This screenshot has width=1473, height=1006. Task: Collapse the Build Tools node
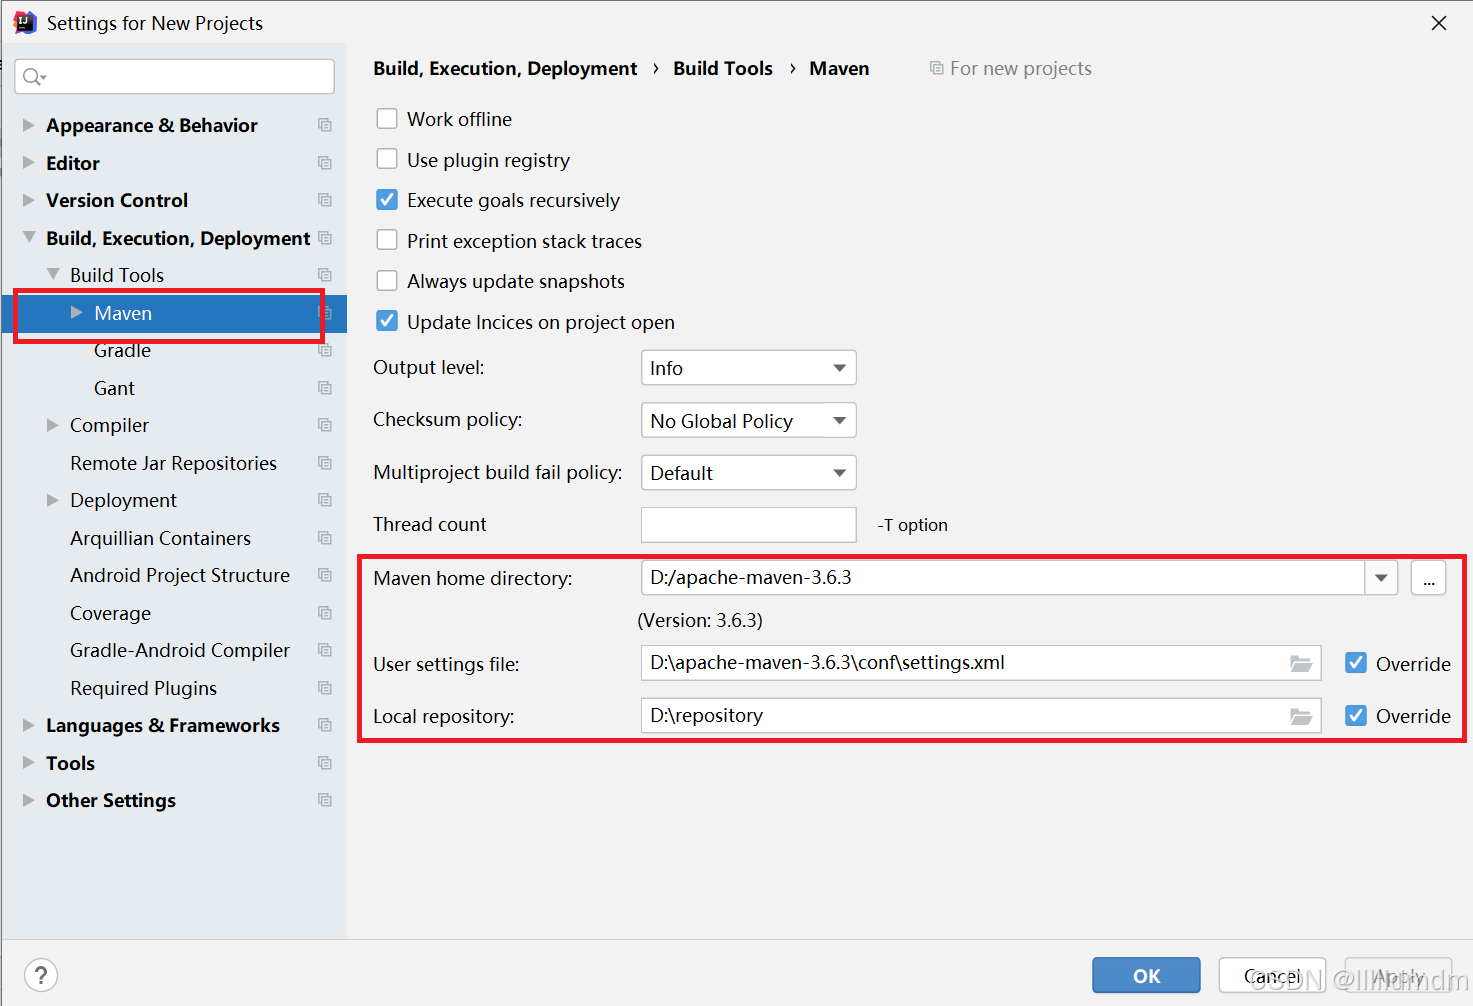pyautogui.click(x=53, y=275)
